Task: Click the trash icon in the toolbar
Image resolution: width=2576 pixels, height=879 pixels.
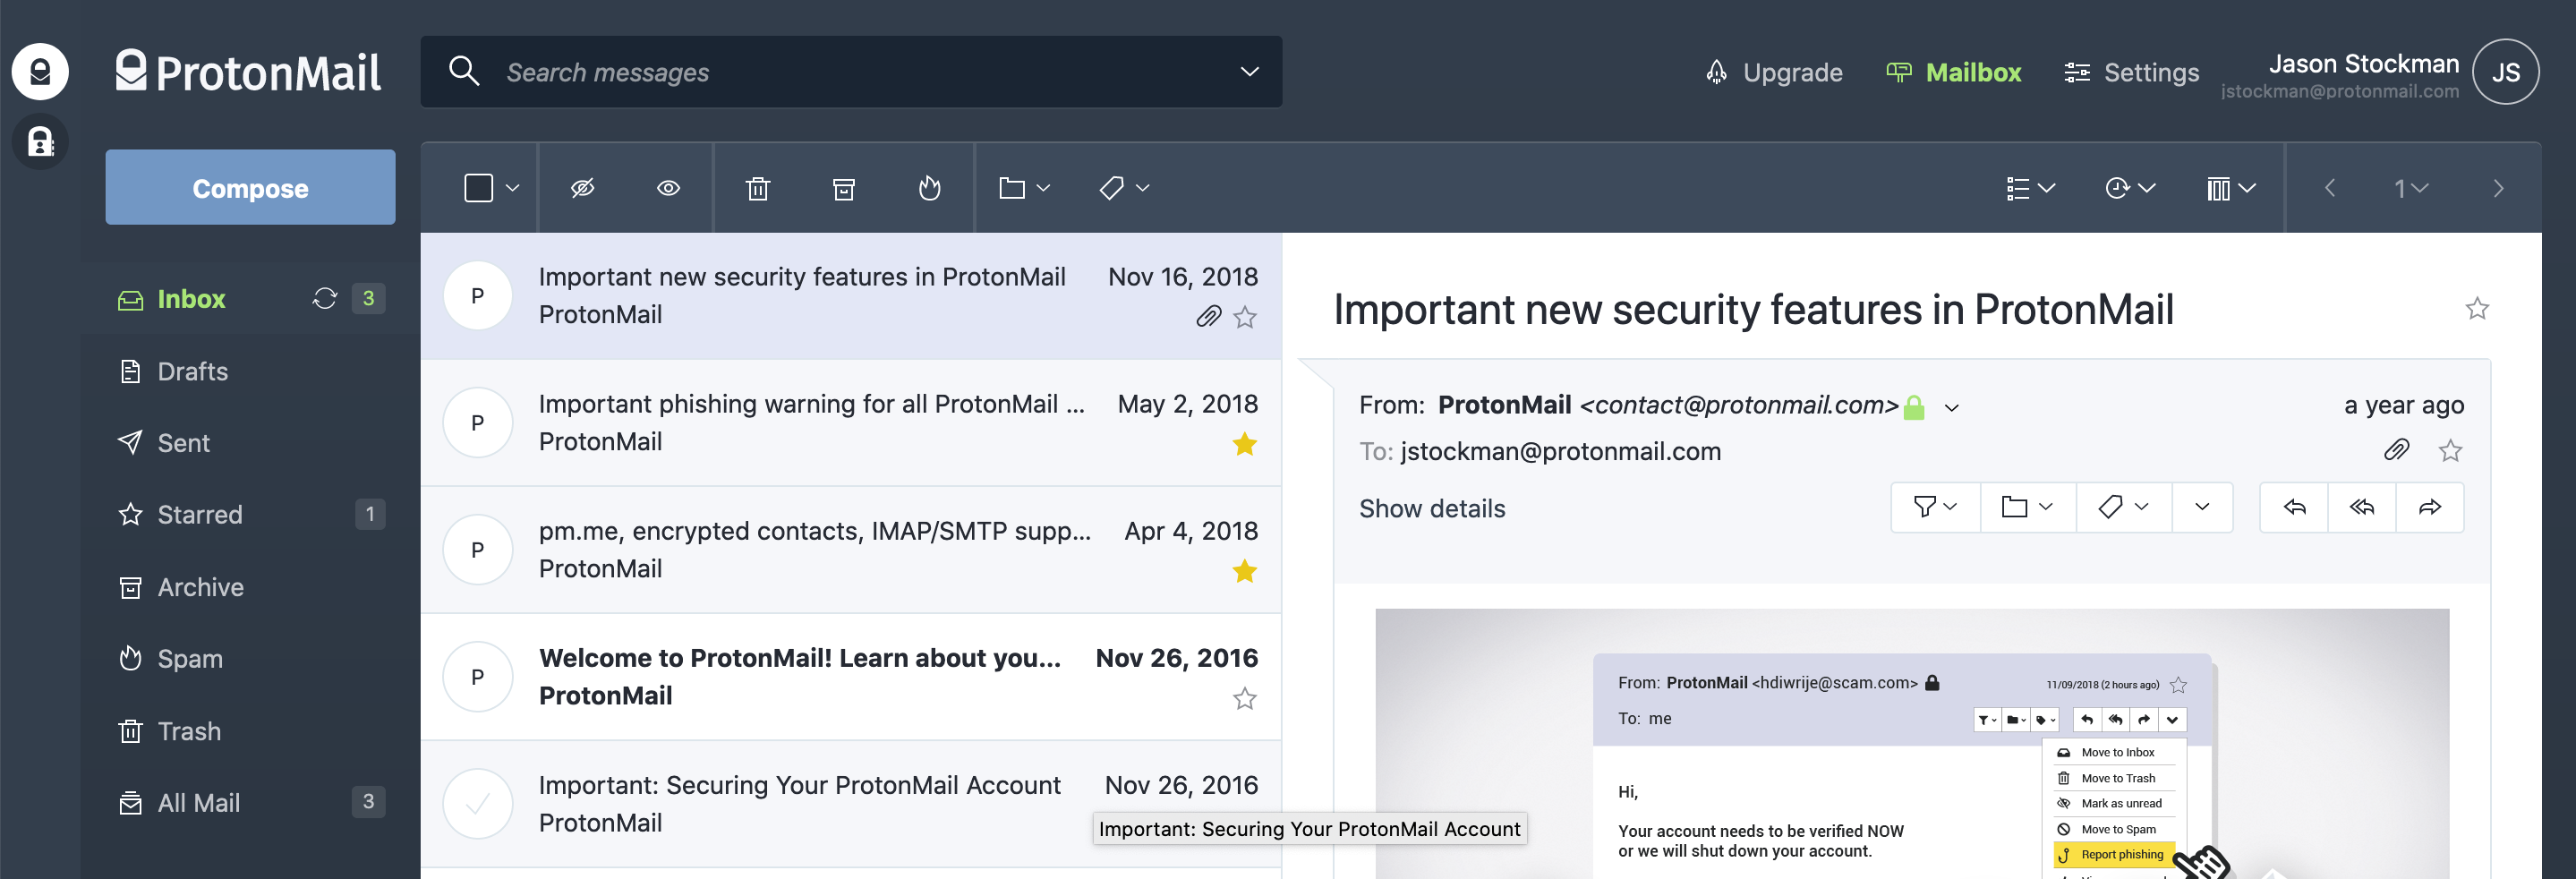Action: 758,188
